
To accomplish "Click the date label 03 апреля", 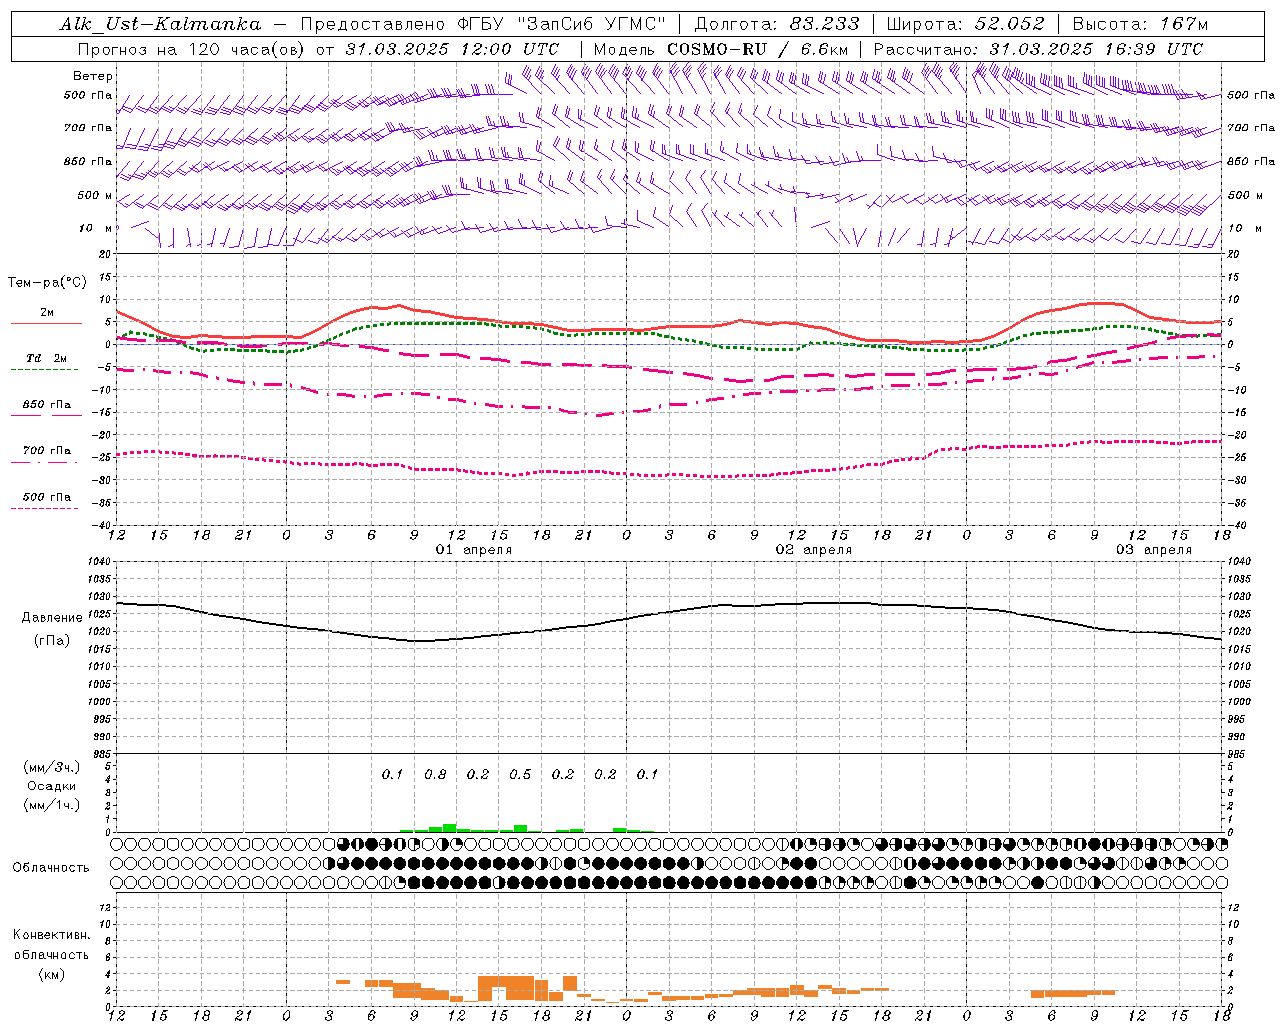I will [x=1154, y=550].
